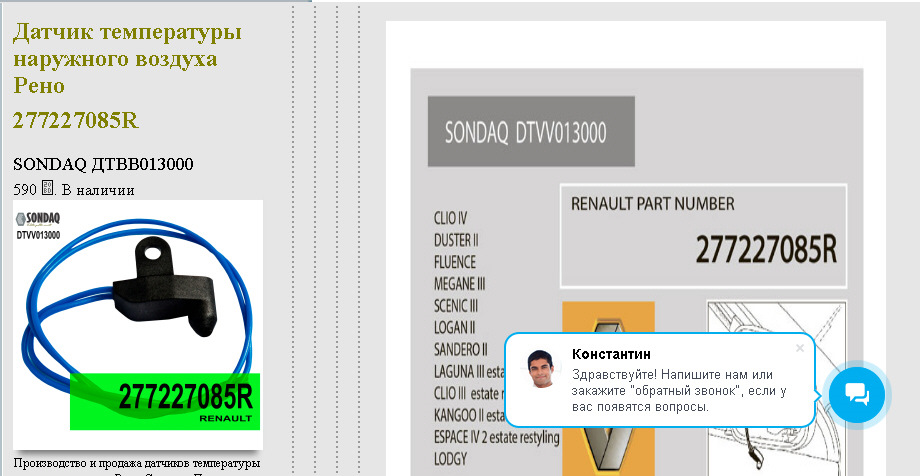Click LOGAN II in the model list

454,328
